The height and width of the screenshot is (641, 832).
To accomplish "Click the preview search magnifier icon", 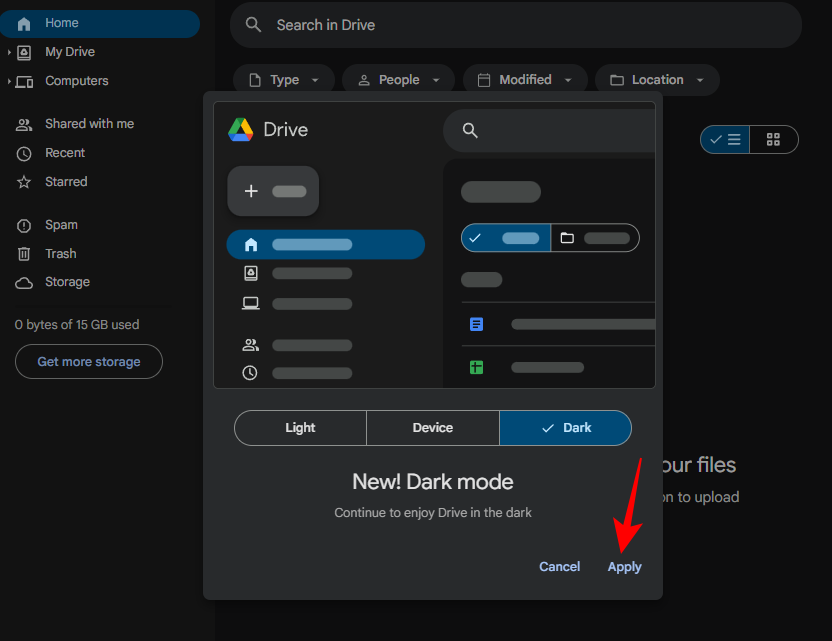I will 470,131.
